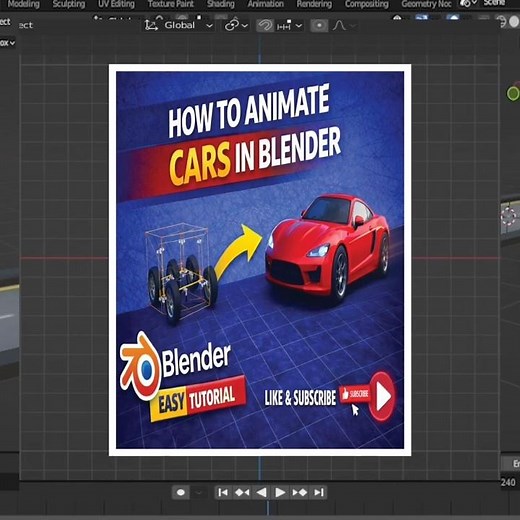Open the UV Editing workspace tab
Viewport: 520px width, 520px height.
click(116, 4)
